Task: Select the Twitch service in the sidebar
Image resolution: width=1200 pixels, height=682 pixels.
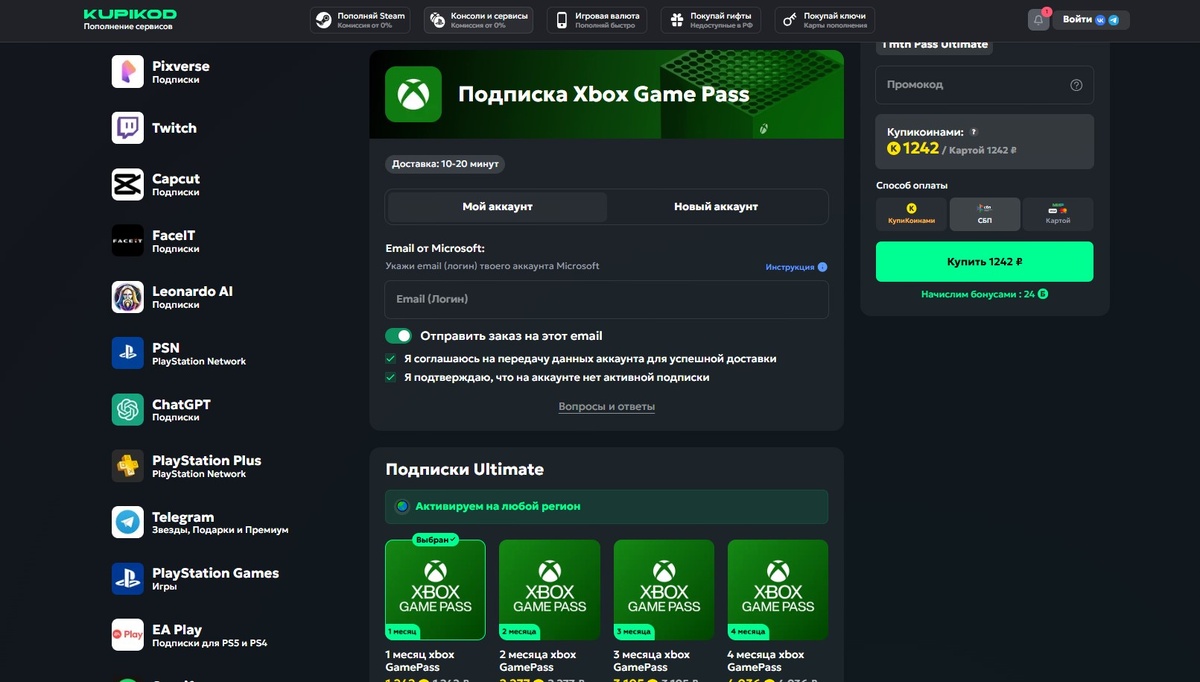Action: pos(127,128)
